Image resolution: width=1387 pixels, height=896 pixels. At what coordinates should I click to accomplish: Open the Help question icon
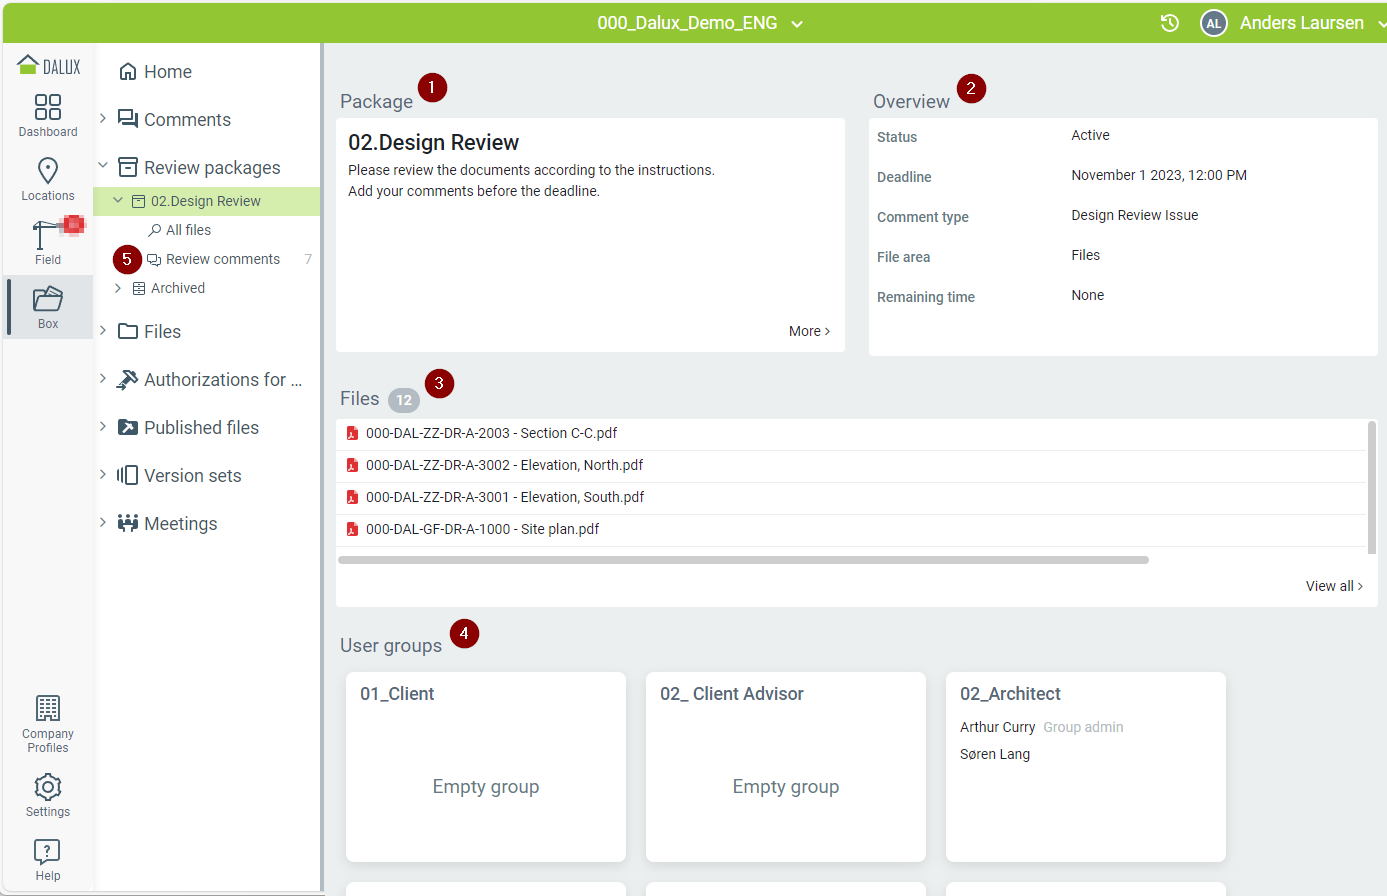tap(48, 852)
